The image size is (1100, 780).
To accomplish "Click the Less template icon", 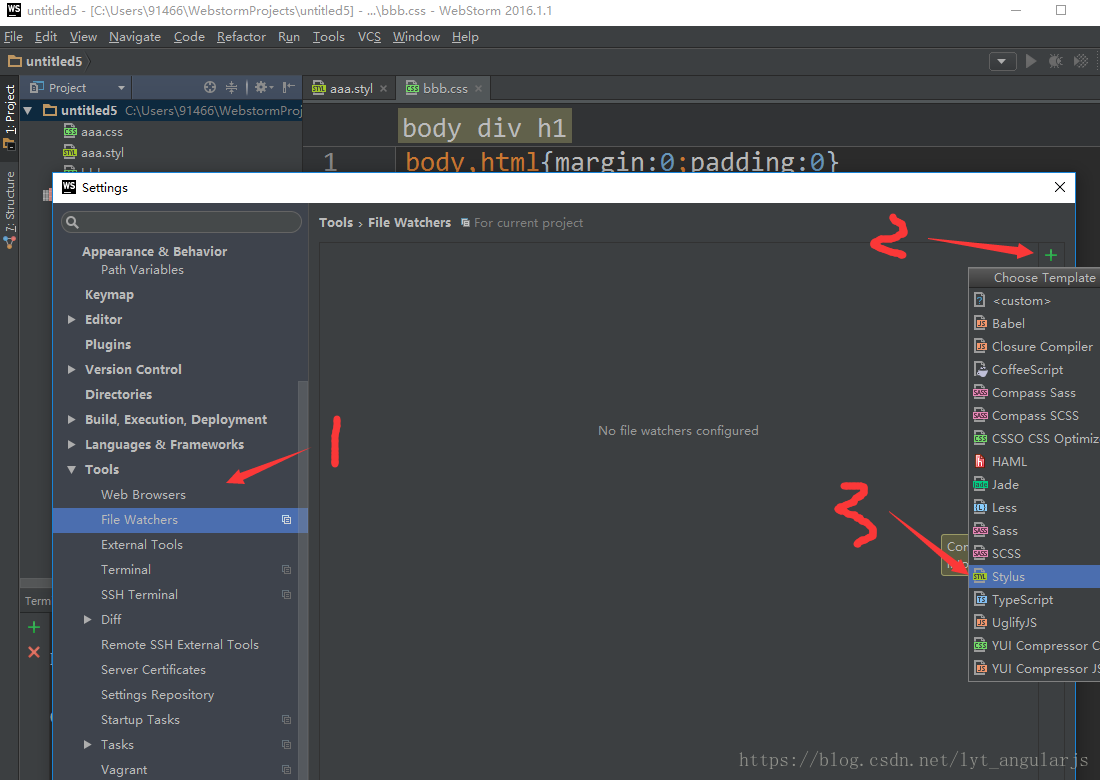I will 980,508.
